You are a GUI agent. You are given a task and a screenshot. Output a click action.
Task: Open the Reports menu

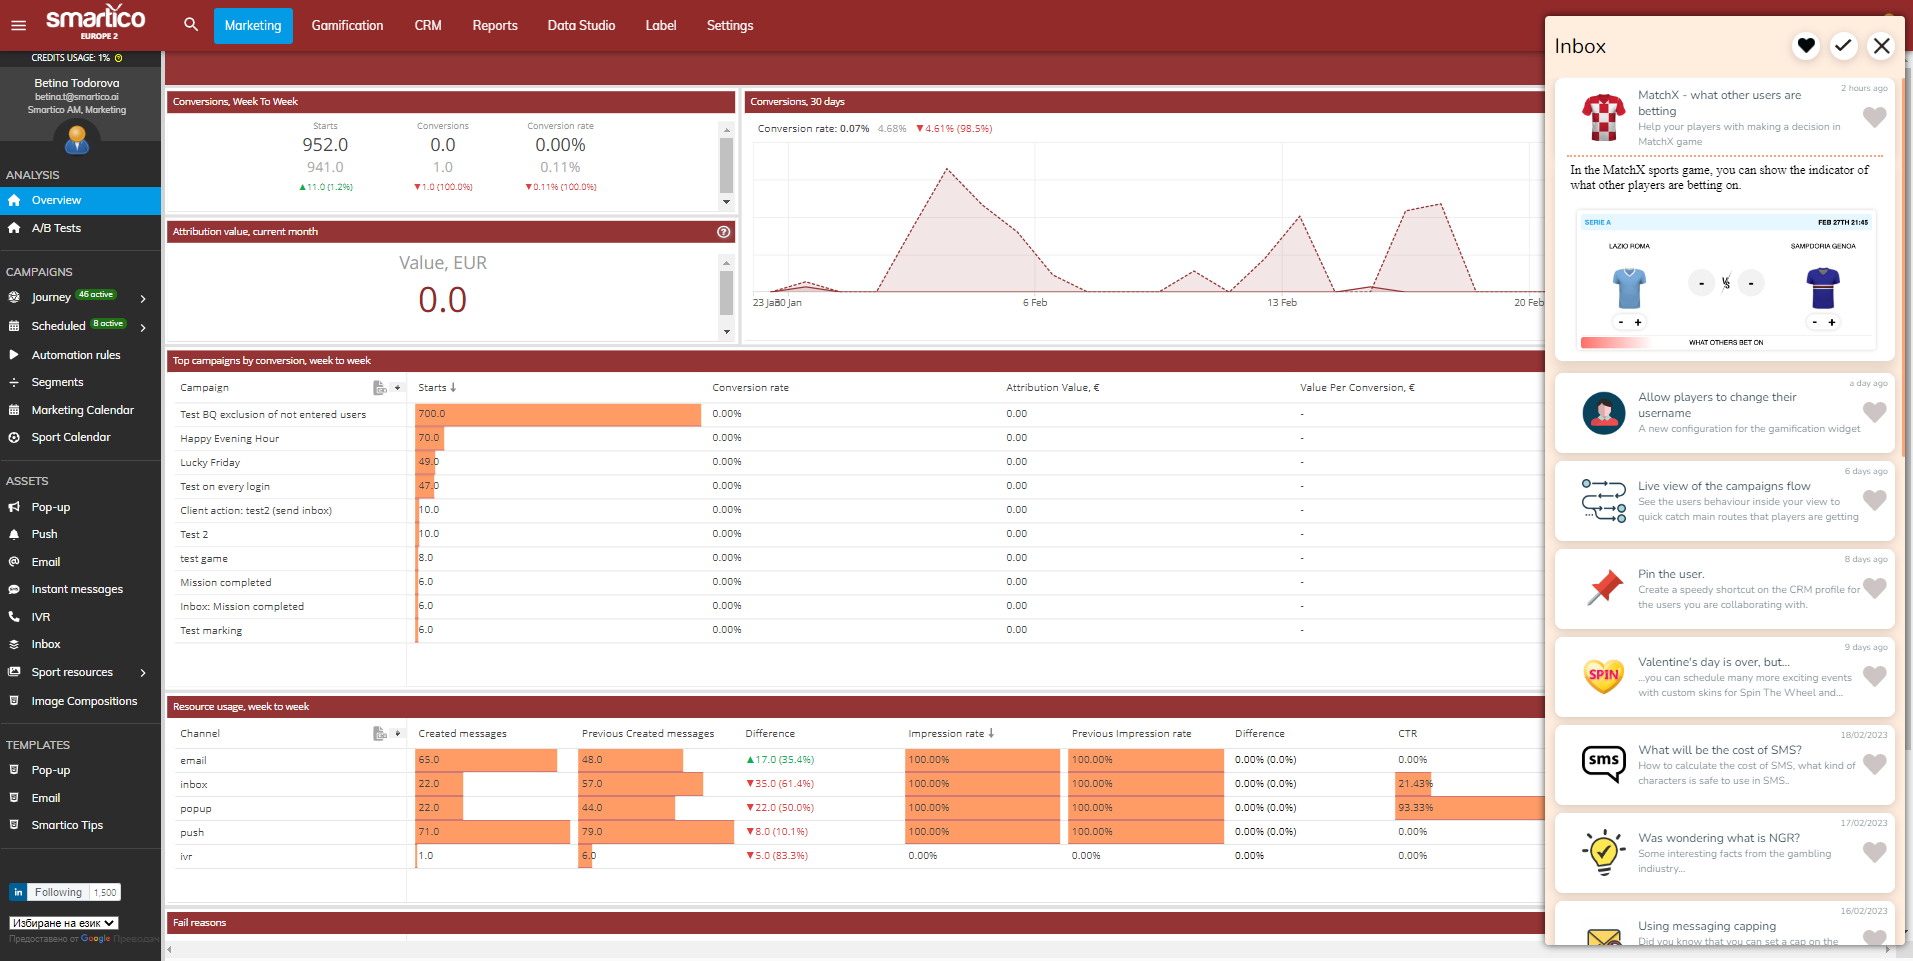click(495, 25)
